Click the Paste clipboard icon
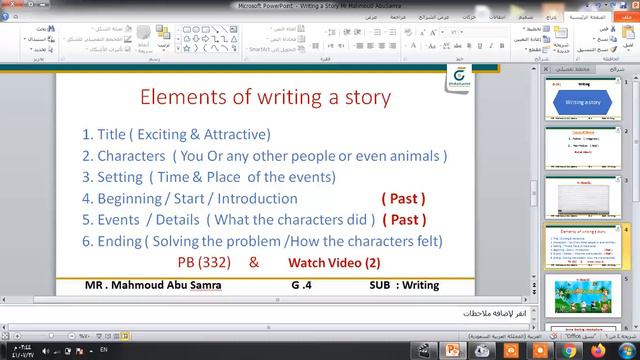The width and height of the screenshot is (640, 360). (x=628, y=33)
